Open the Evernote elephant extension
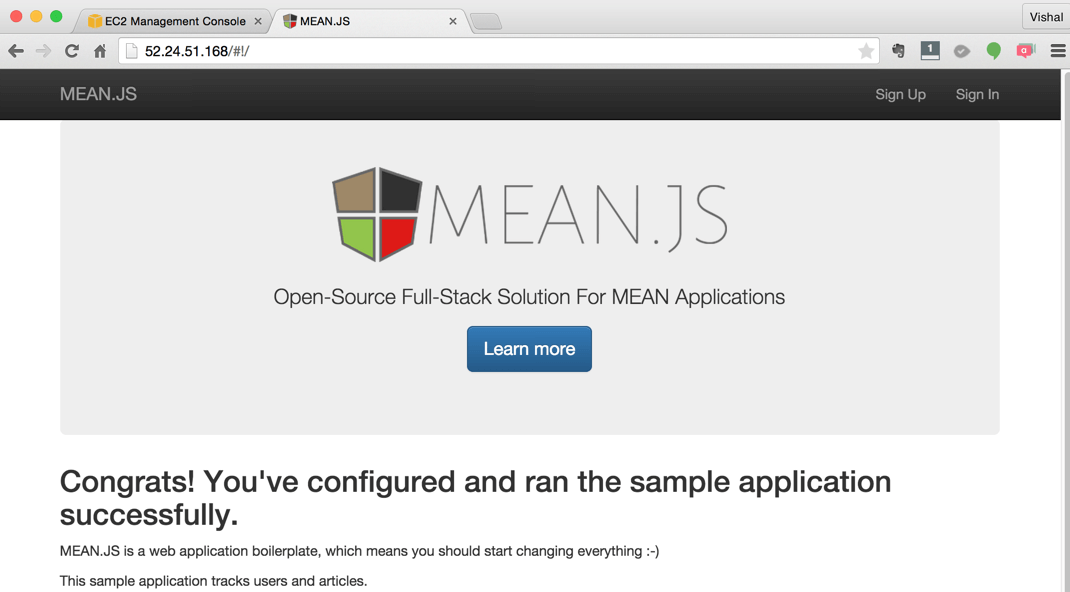 pyautogui.click(x=898, y=50)
